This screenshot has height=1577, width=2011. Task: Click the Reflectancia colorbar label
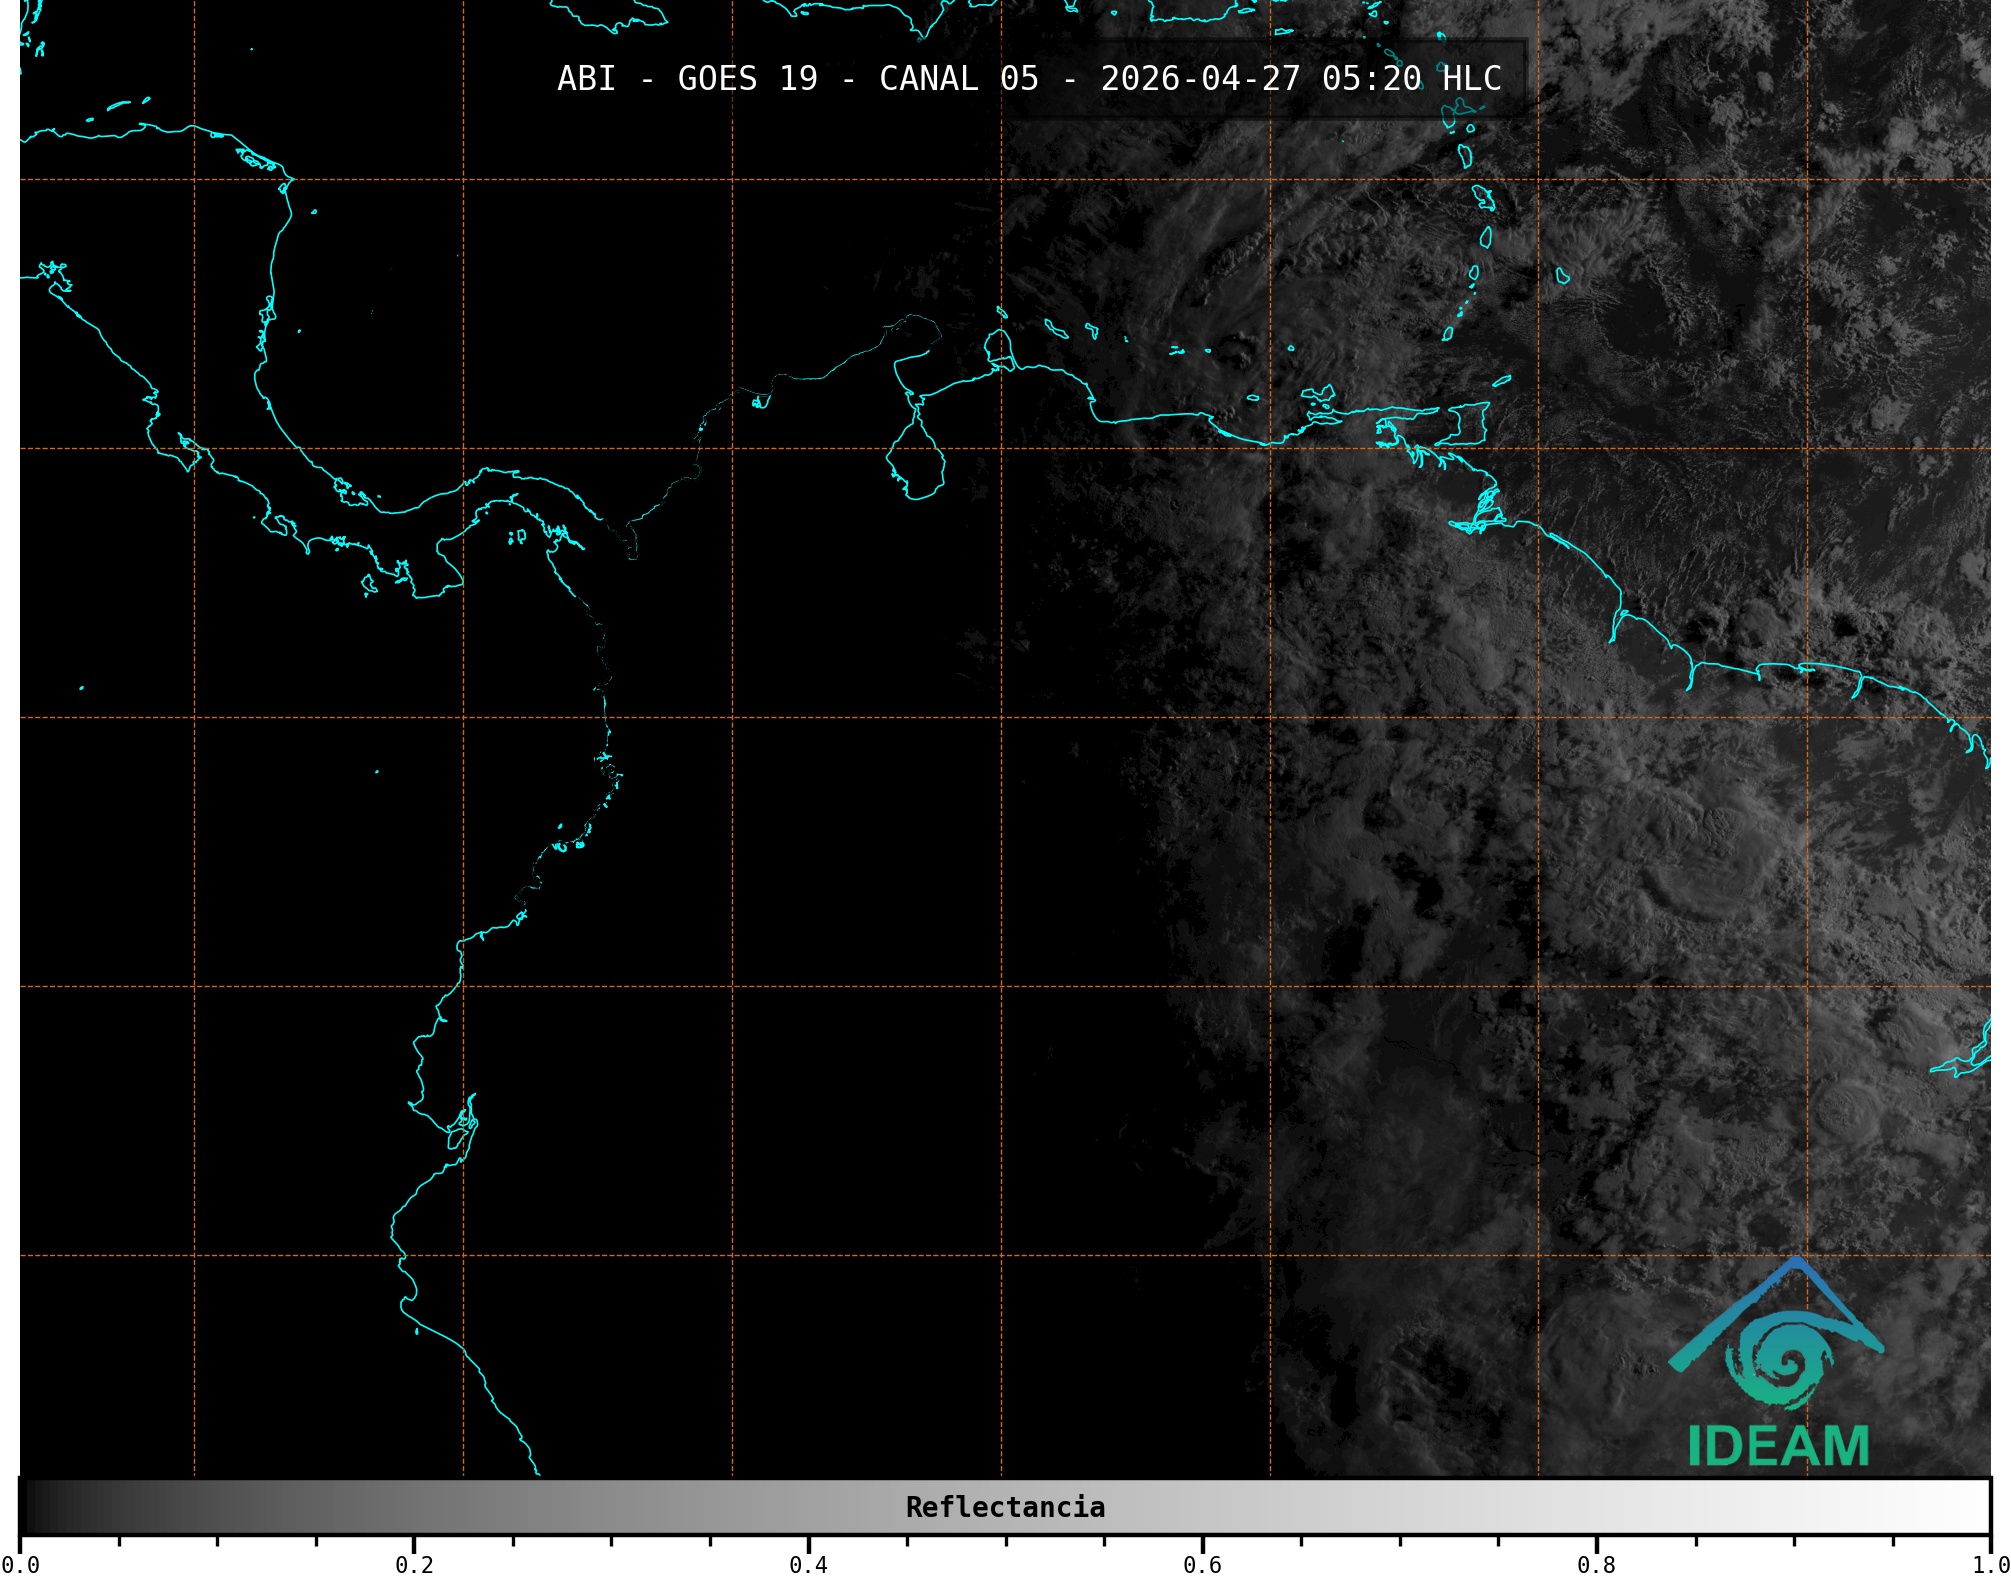(1005, 1507)
